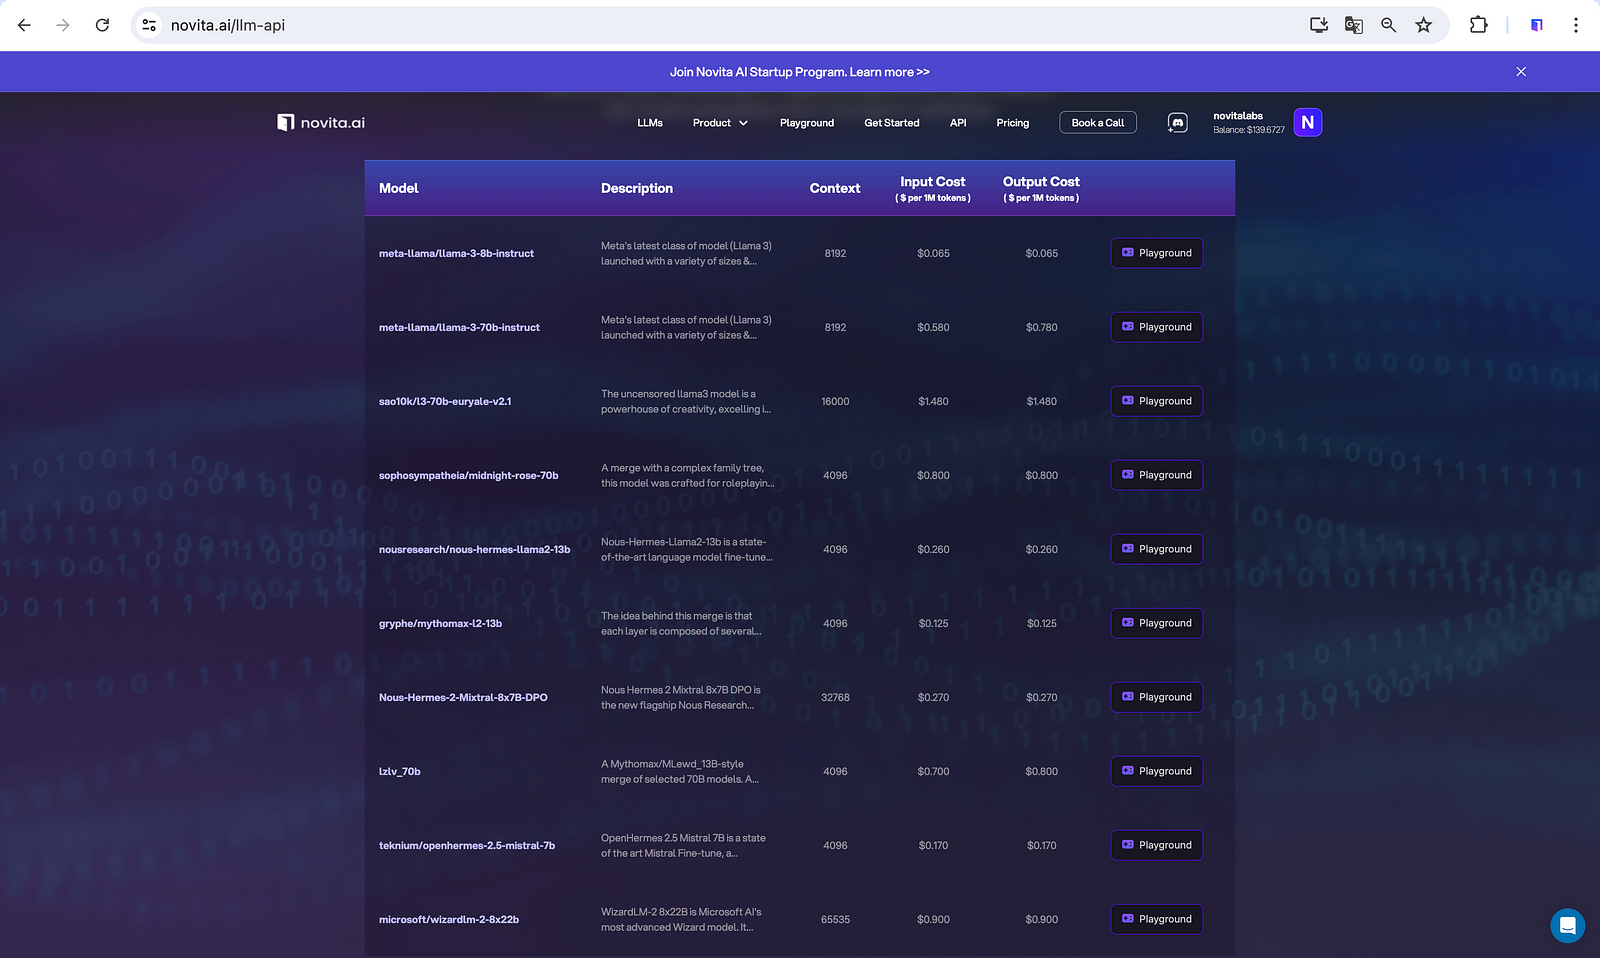Click context value 16000 for euryale

tap(835, 402)
